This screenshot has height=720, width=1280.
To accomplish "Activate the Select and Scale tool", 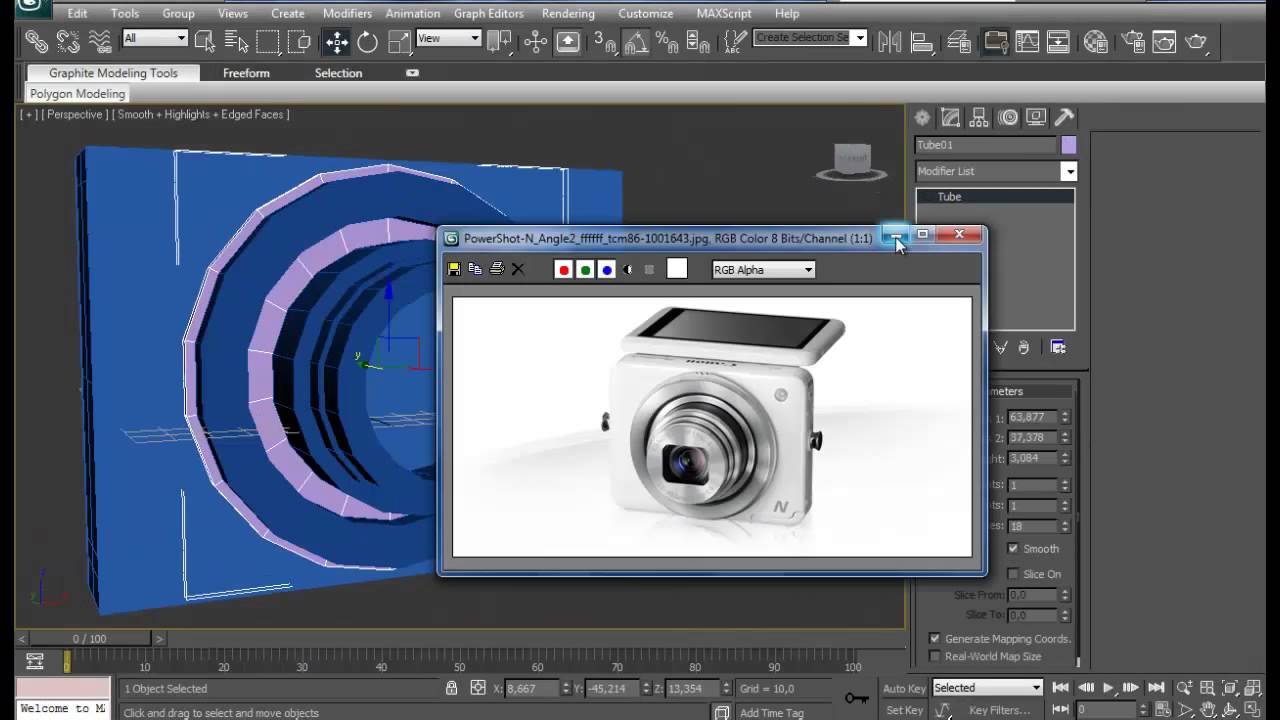I will 399,41.
